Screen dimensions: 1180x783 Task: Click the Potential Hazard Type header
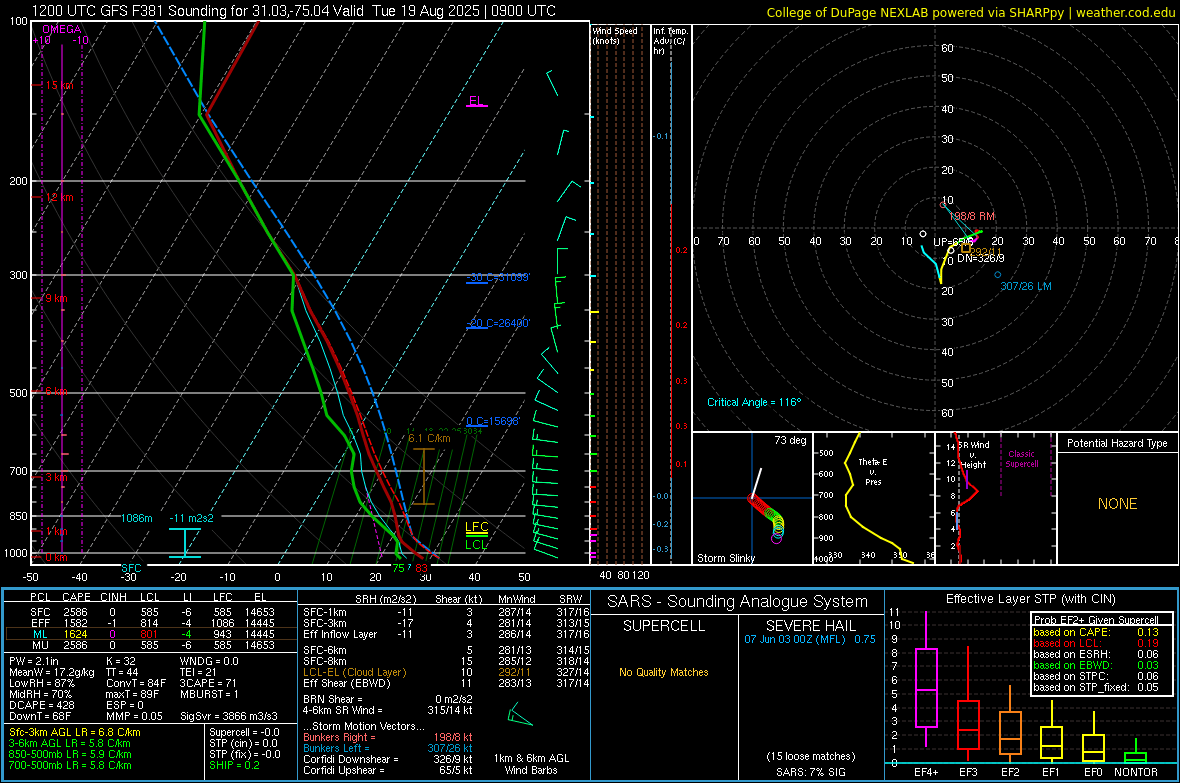point(1117,443)
